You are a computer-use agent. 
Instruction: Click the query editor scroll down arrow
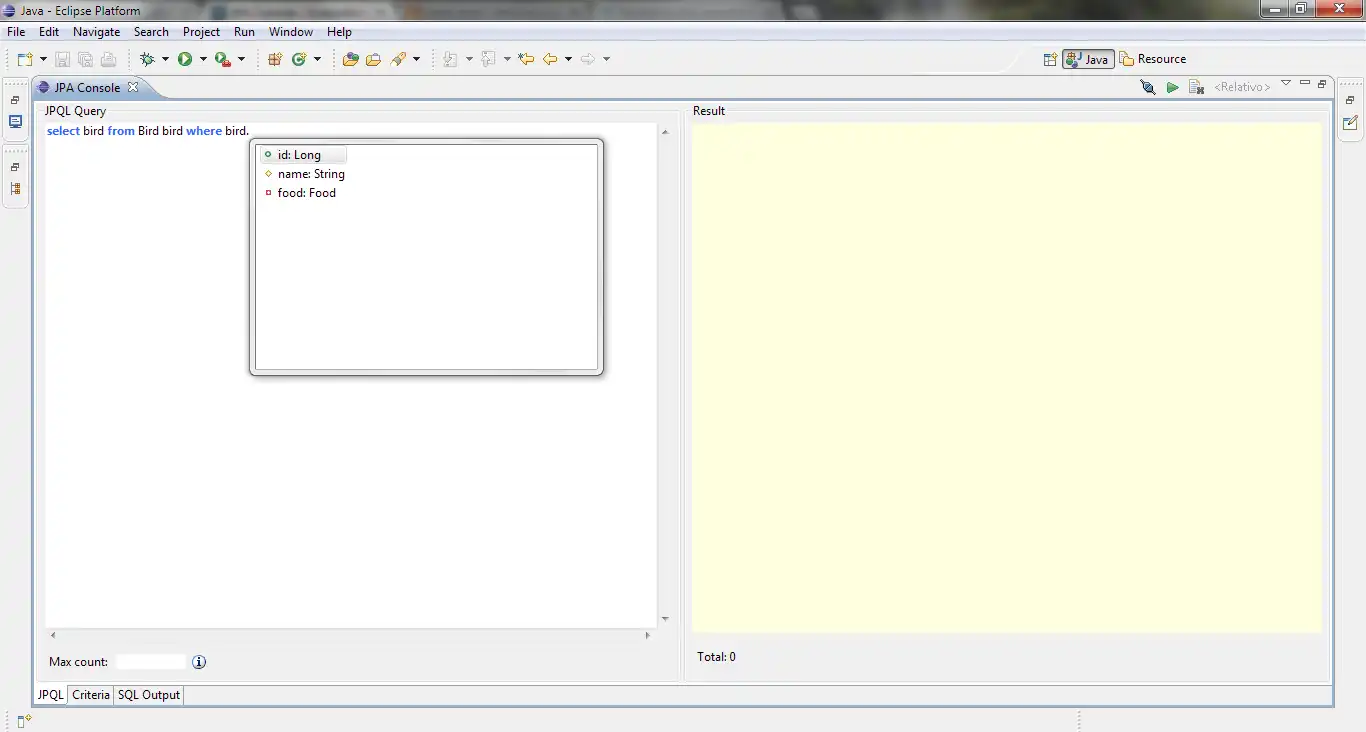[x=665, y=619]
